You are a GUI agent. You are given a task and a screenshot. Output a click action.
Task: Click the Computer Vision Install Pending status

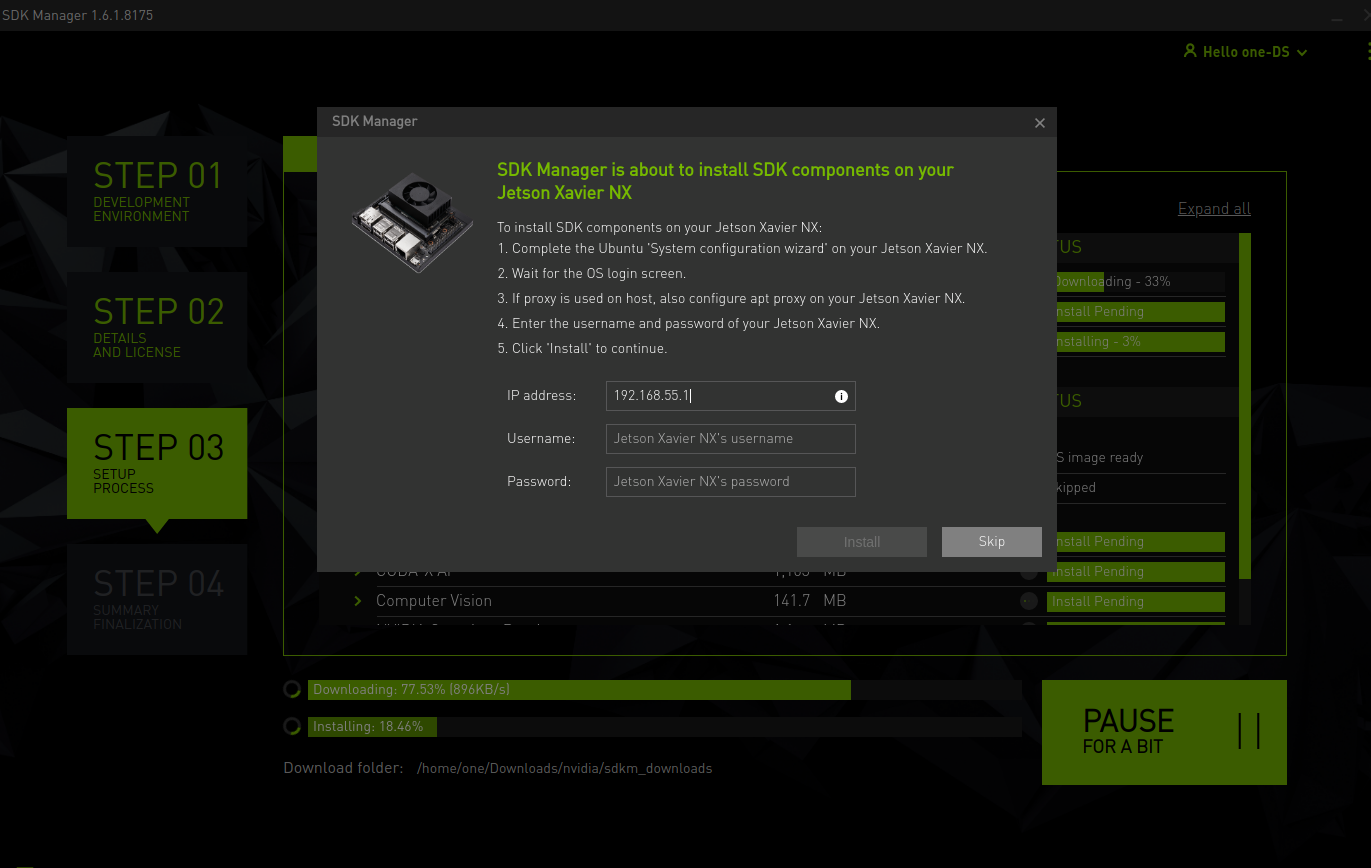point(1136,602)
